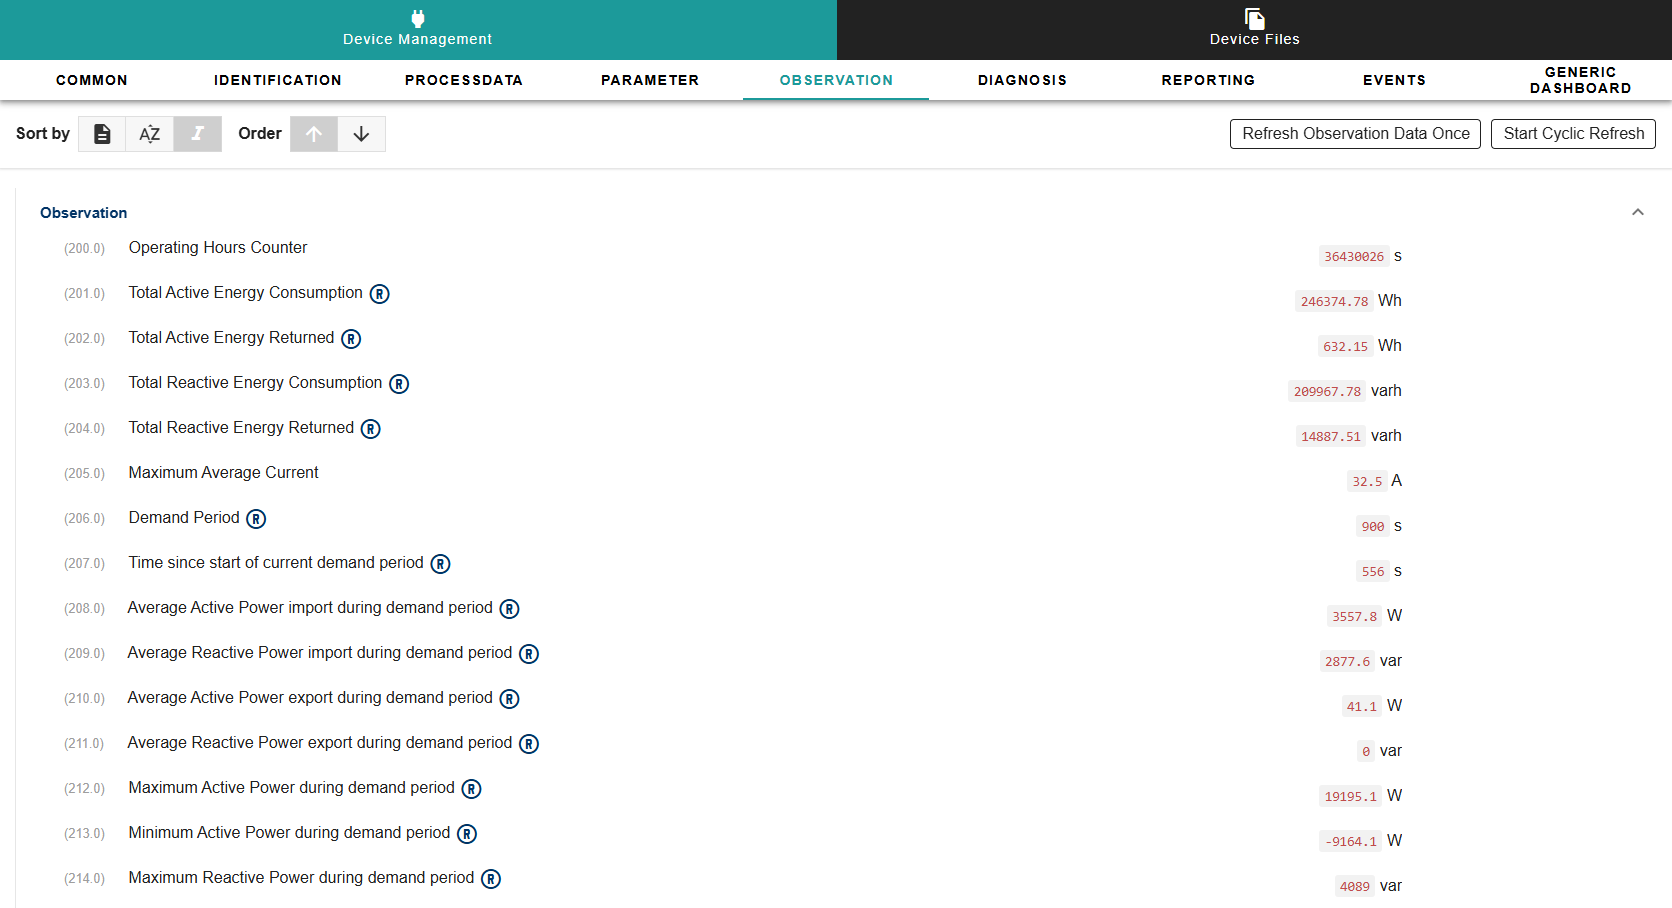Click R icon for Maximum Active Power
This screenshot has height=908, width=1672.
[471, 789]
